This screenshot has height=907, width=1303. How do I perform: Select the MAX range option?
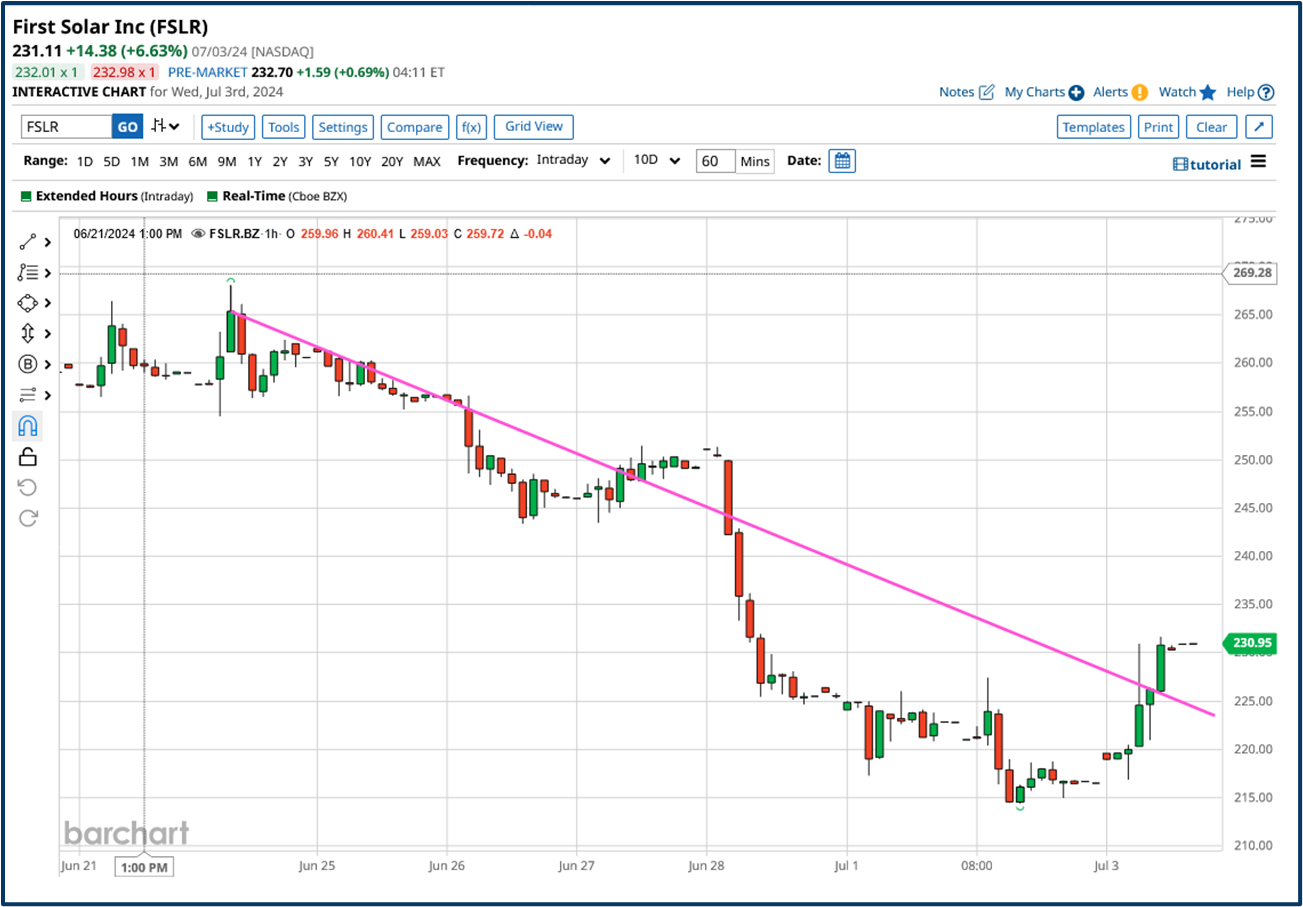[426, 161]
